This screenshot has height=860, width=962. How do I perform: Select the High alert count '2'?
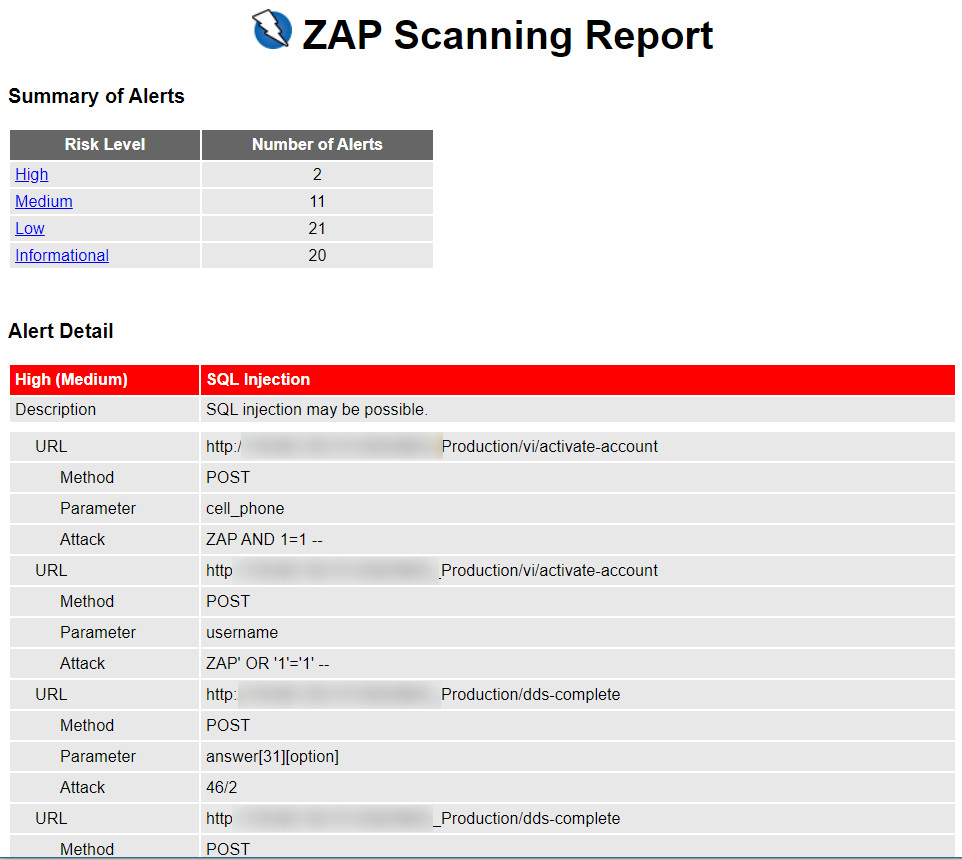coord(317,175)
